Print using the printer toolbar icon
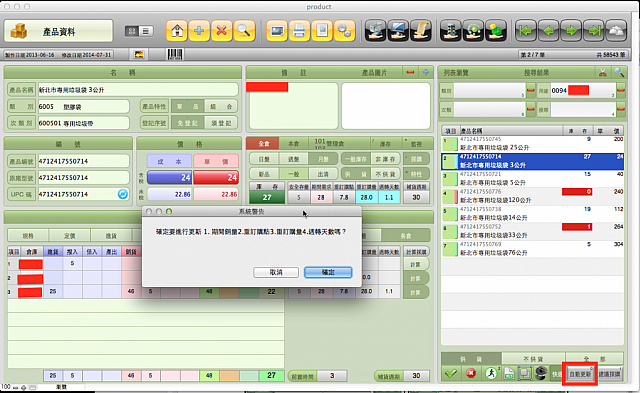 pyautogui.click(x=299, y=31)
